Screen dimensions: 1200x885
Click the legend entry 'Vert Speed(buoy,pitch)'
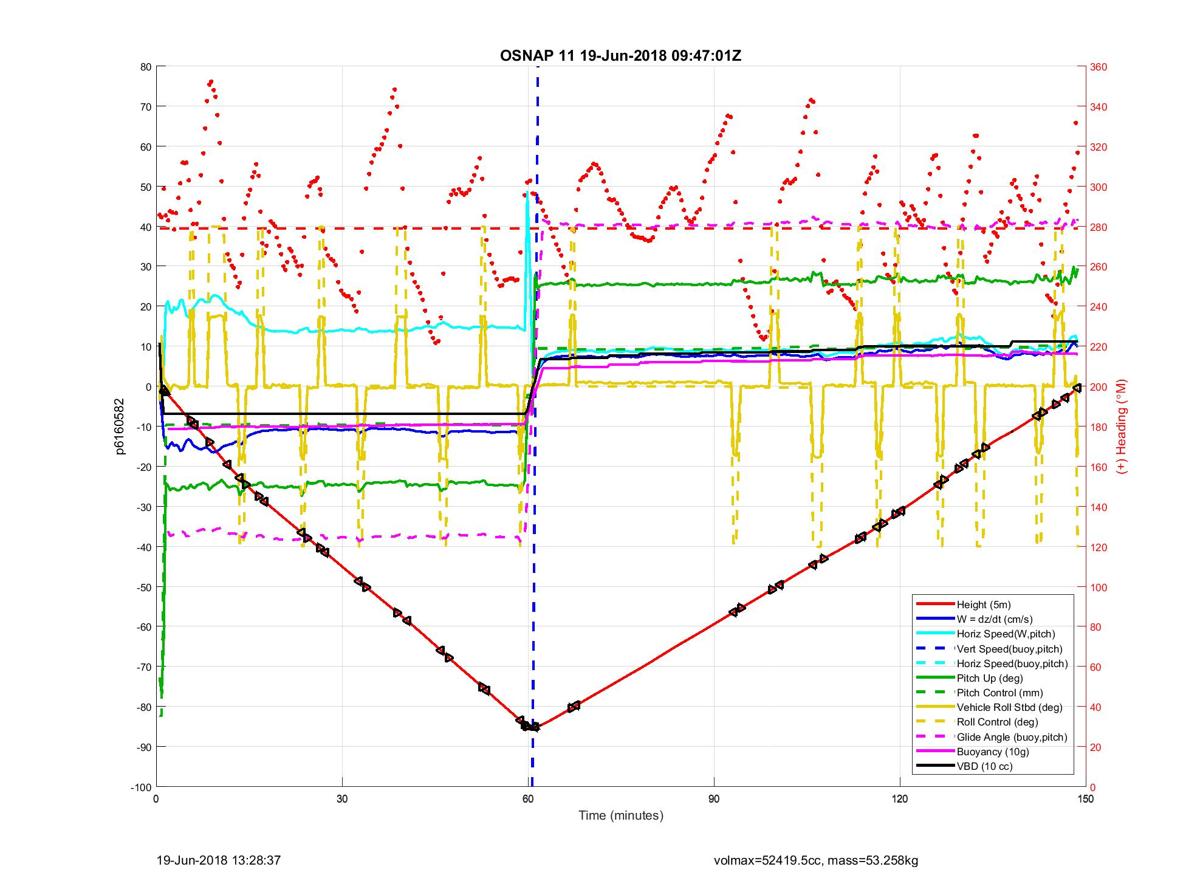pos(1011,649)
